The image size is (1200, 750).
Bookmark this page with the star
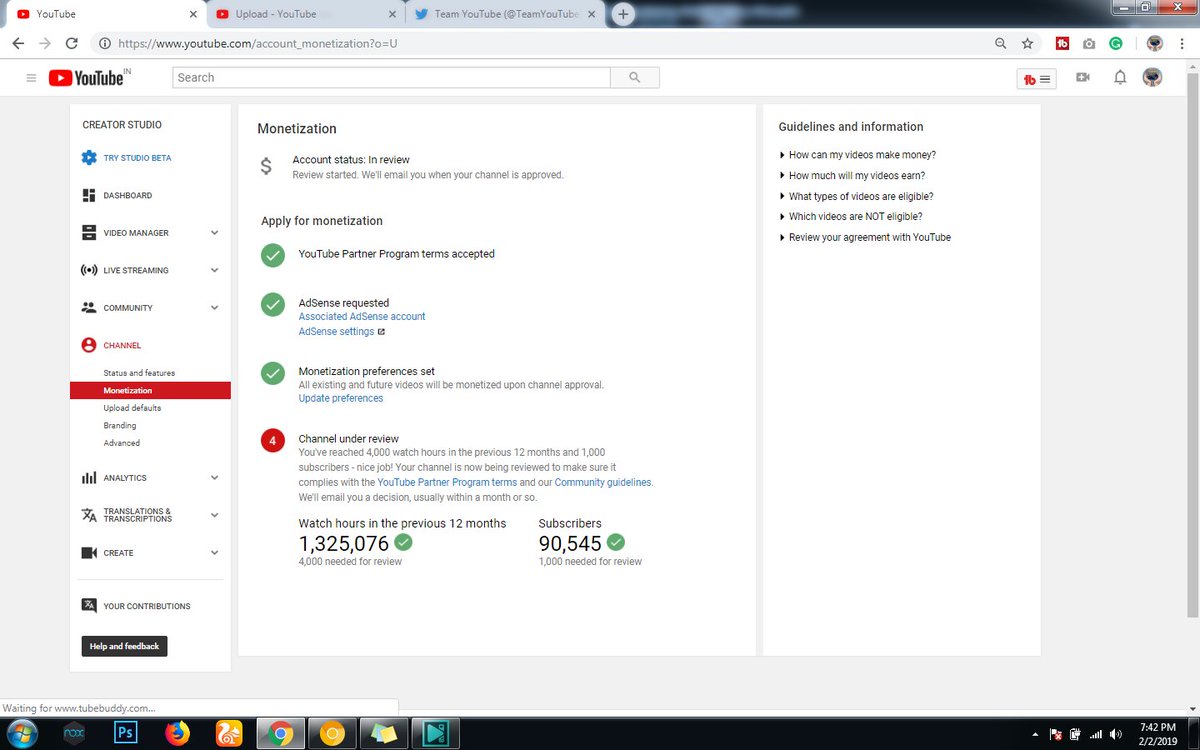click(1027, 44)
